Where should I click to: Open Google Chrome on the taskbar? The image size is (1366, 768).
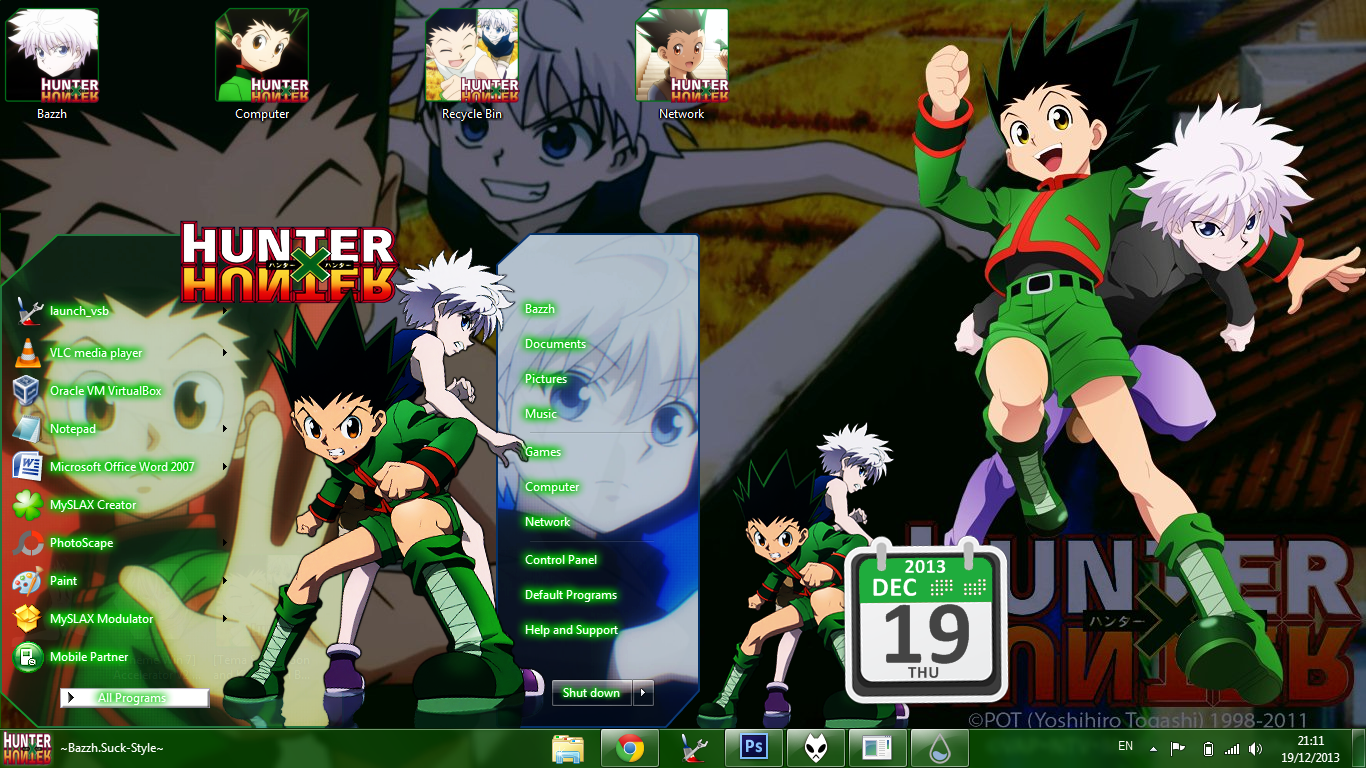(629, 748)
